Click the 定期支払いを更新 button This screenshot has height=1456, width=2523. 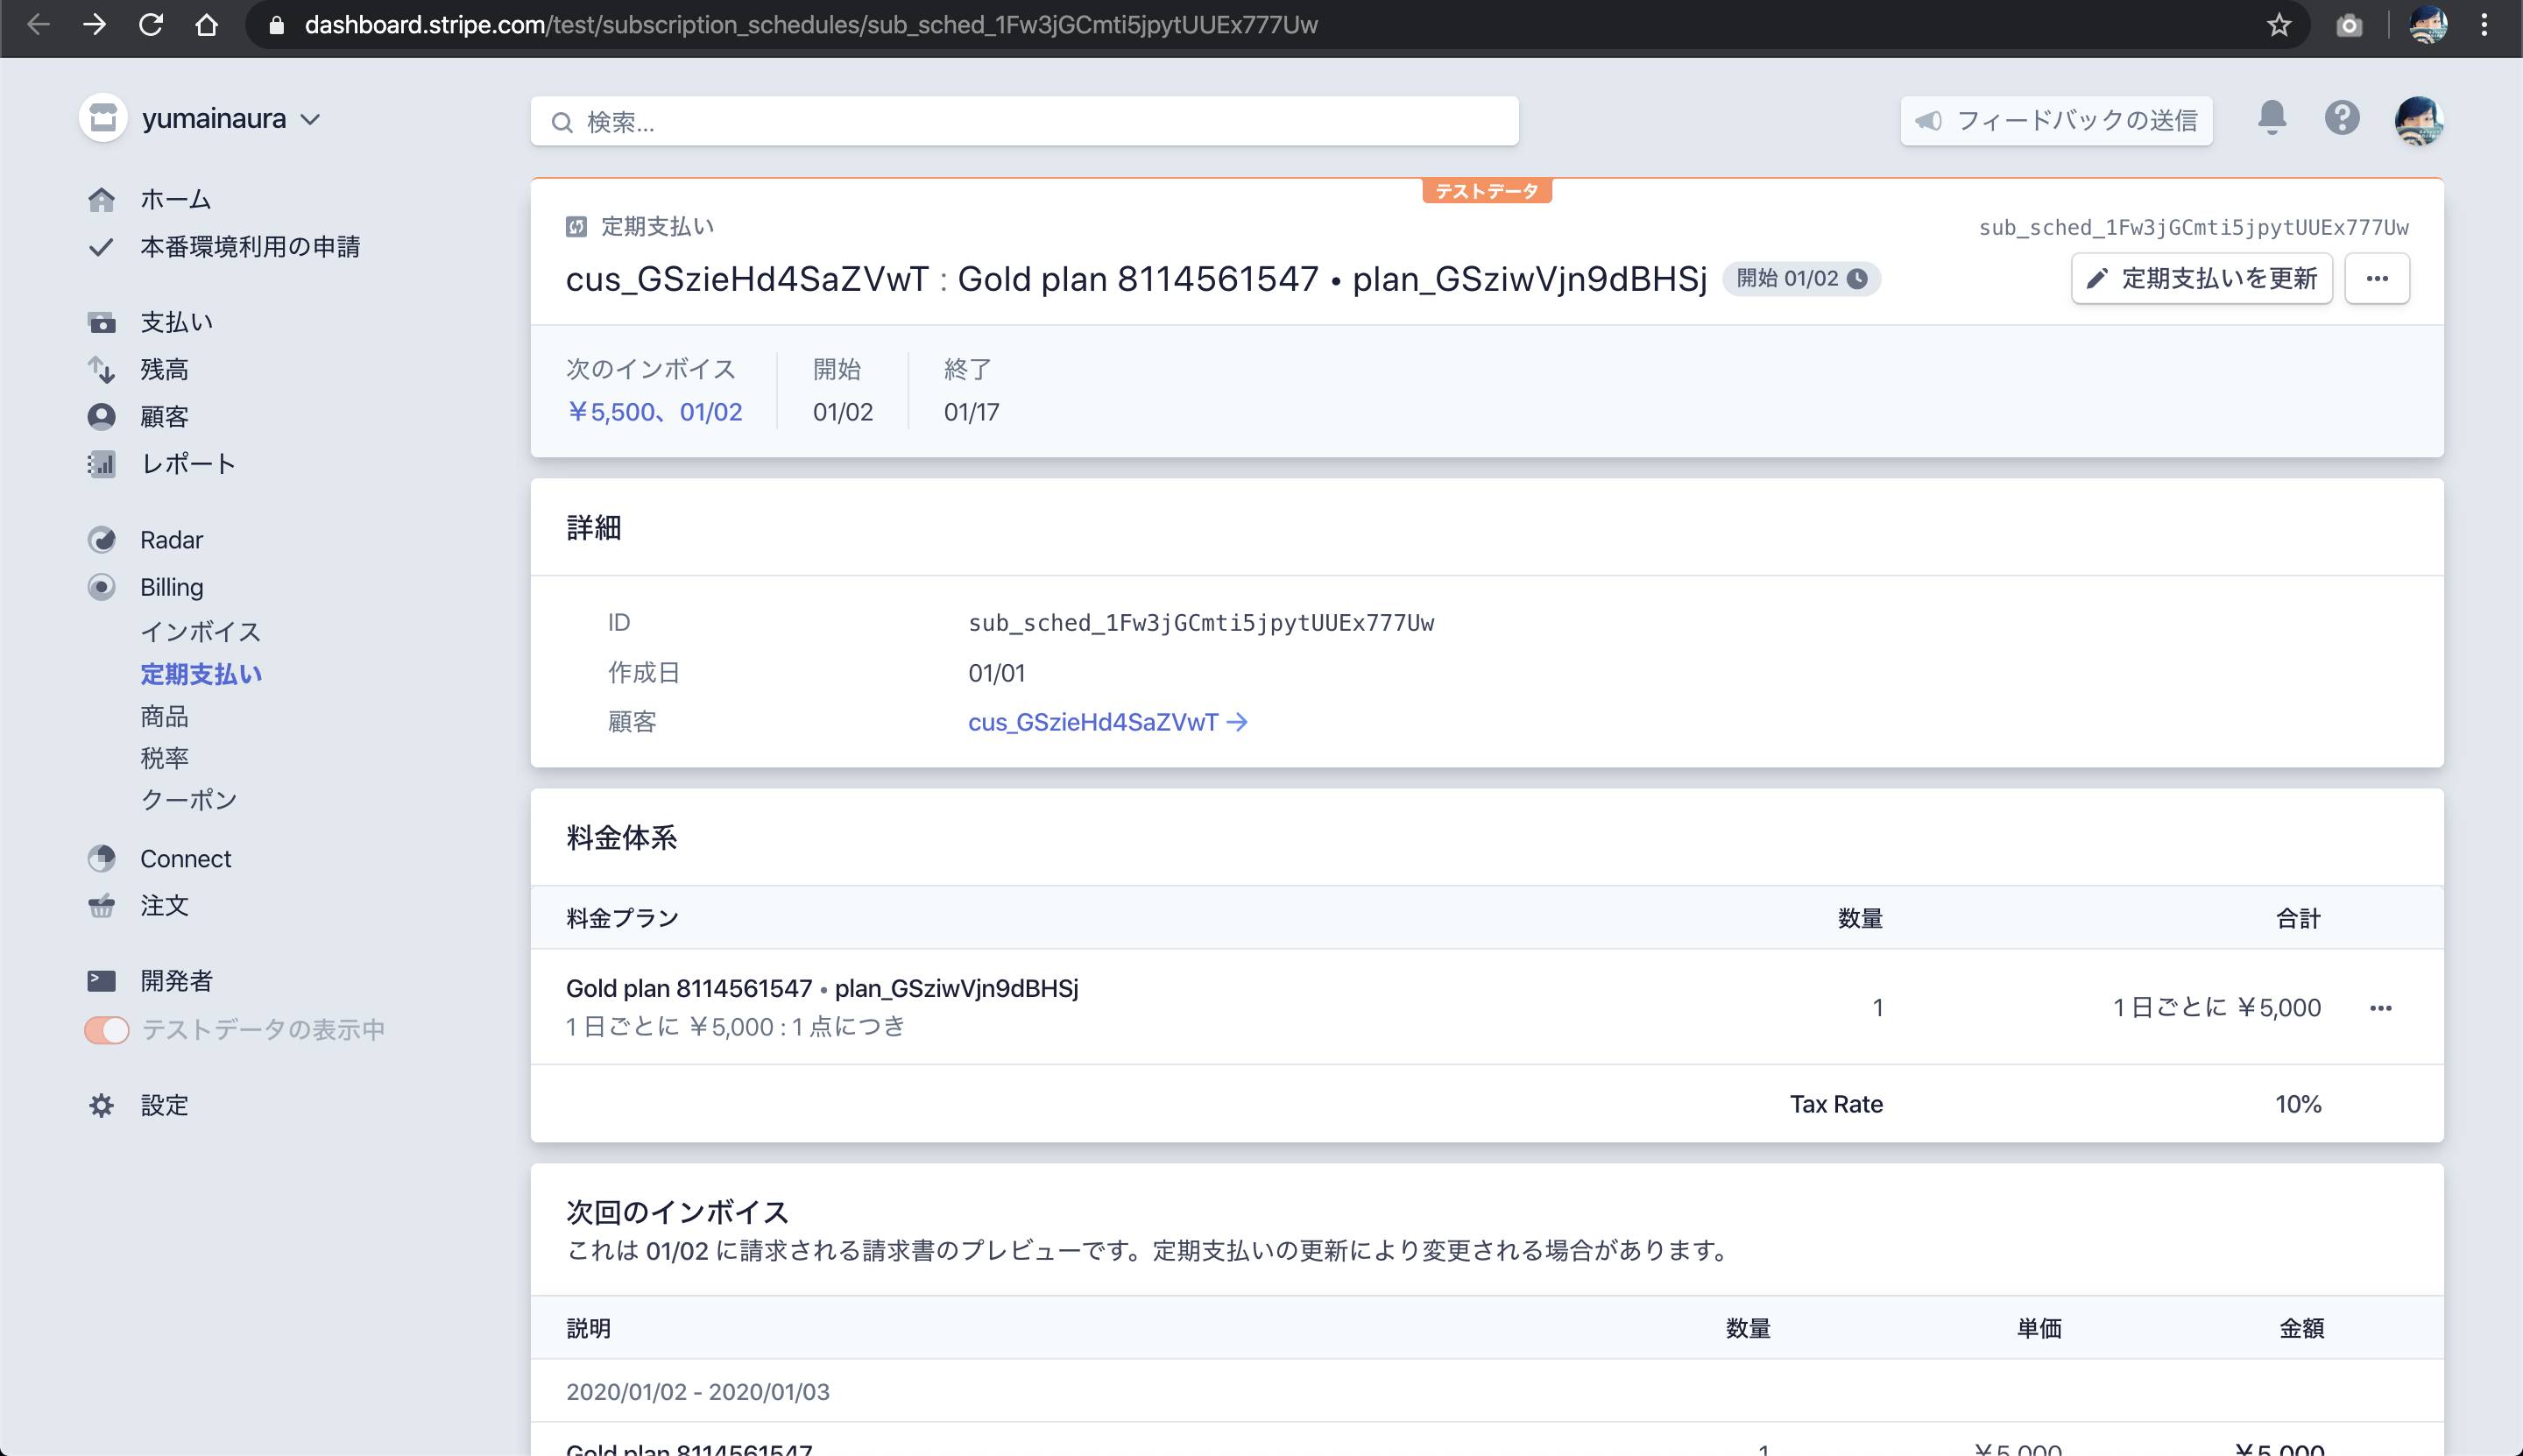tap(2201, 279)
